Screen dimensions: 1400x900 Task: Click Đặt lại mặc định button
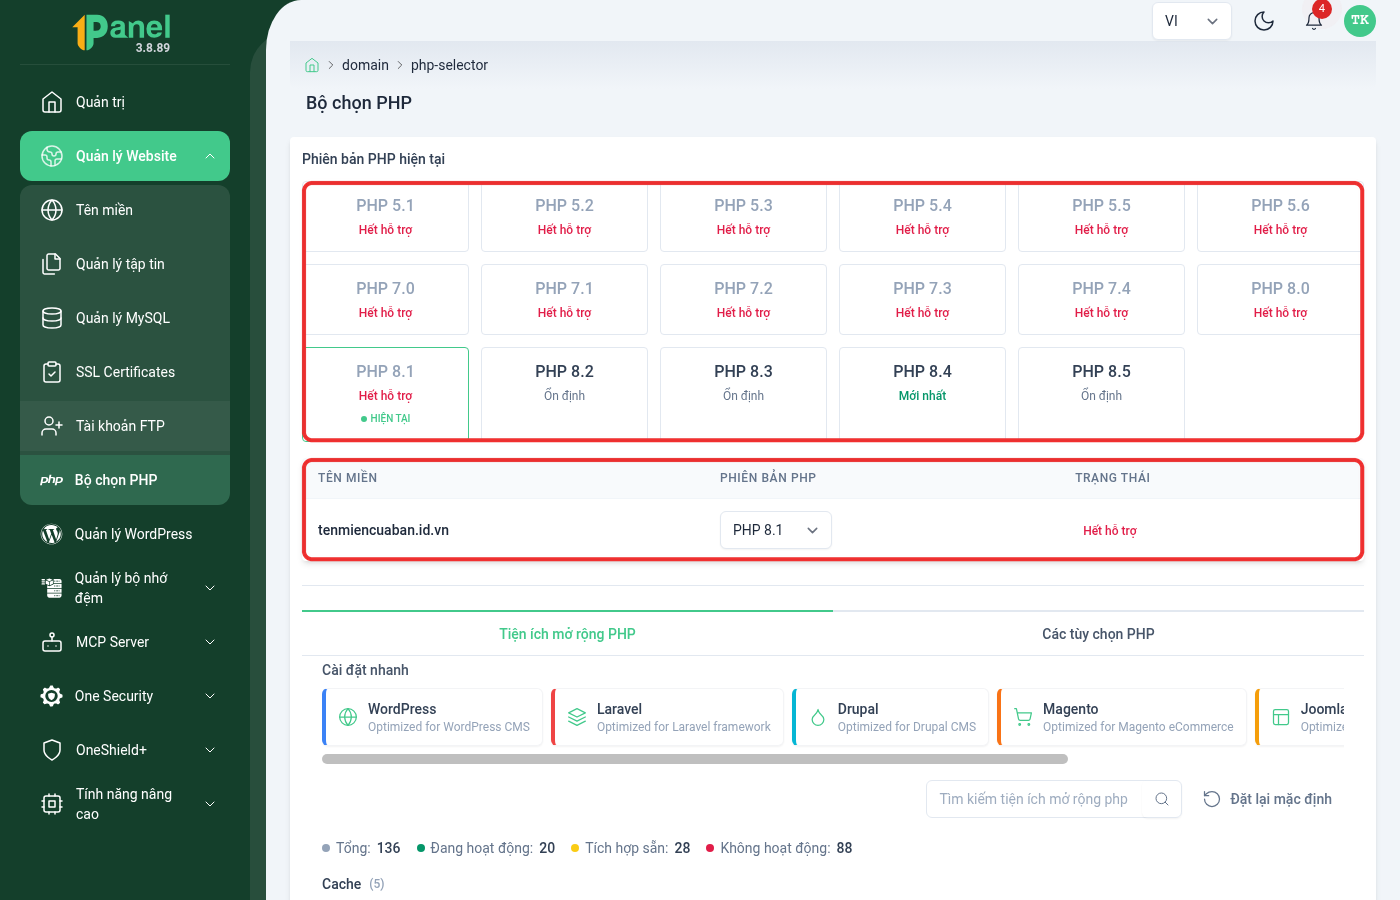click(1267, 799)
